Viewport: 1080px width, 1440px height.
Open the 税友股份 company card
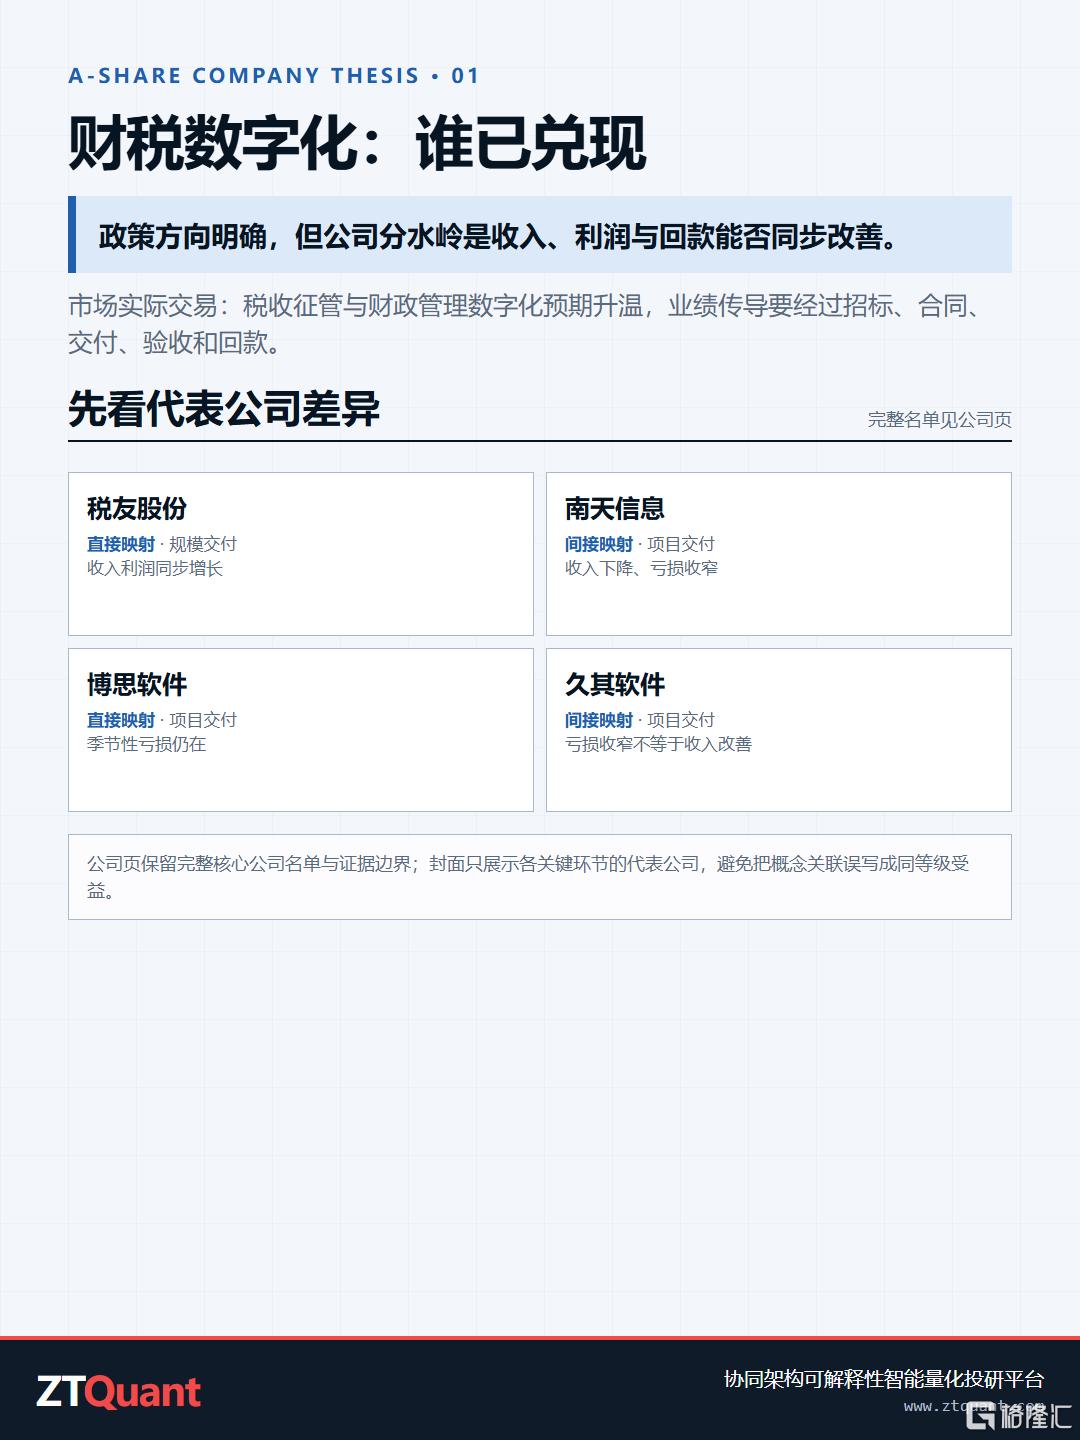[301, 554]
